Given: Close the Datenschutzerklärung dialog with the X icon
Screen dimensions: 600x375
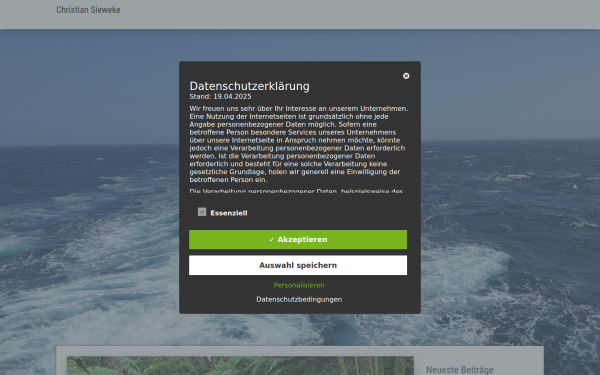Looking at the screenshot, I should (x=406, y=76).
